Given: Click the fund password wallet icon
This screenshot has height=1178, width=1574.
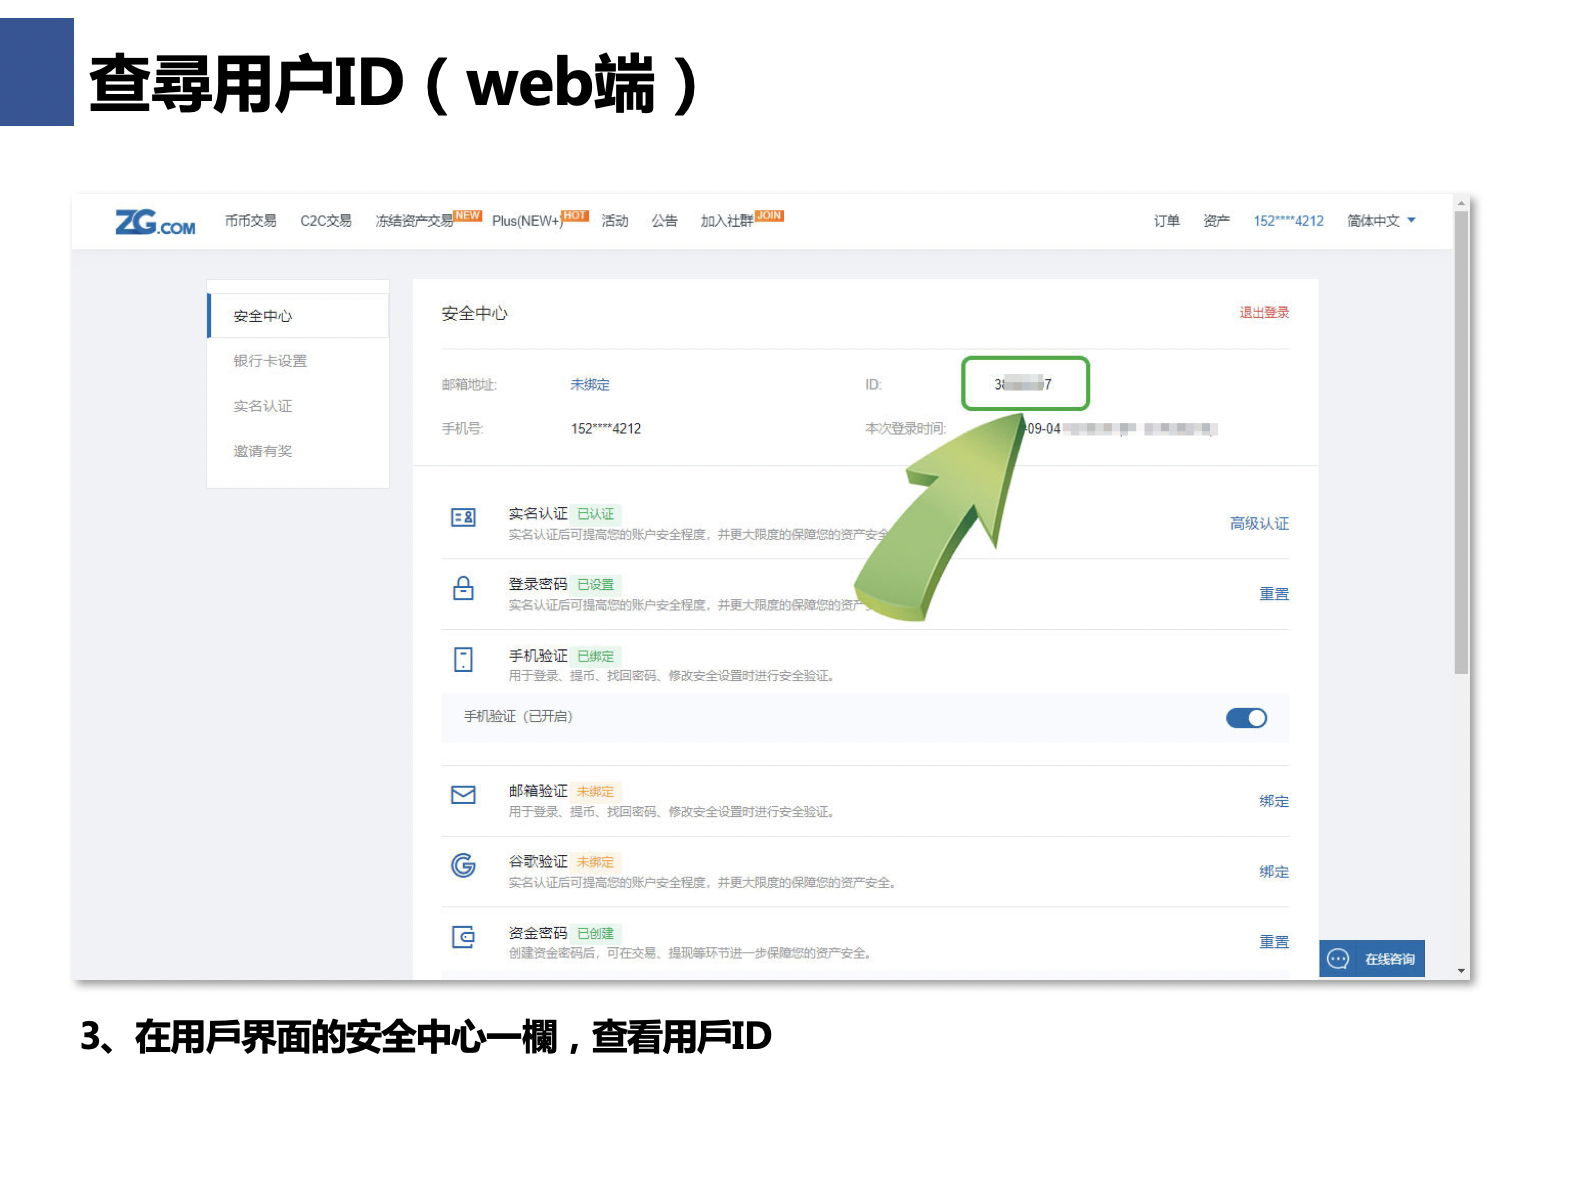Looking at the screenshot, I should pos(463,937).
